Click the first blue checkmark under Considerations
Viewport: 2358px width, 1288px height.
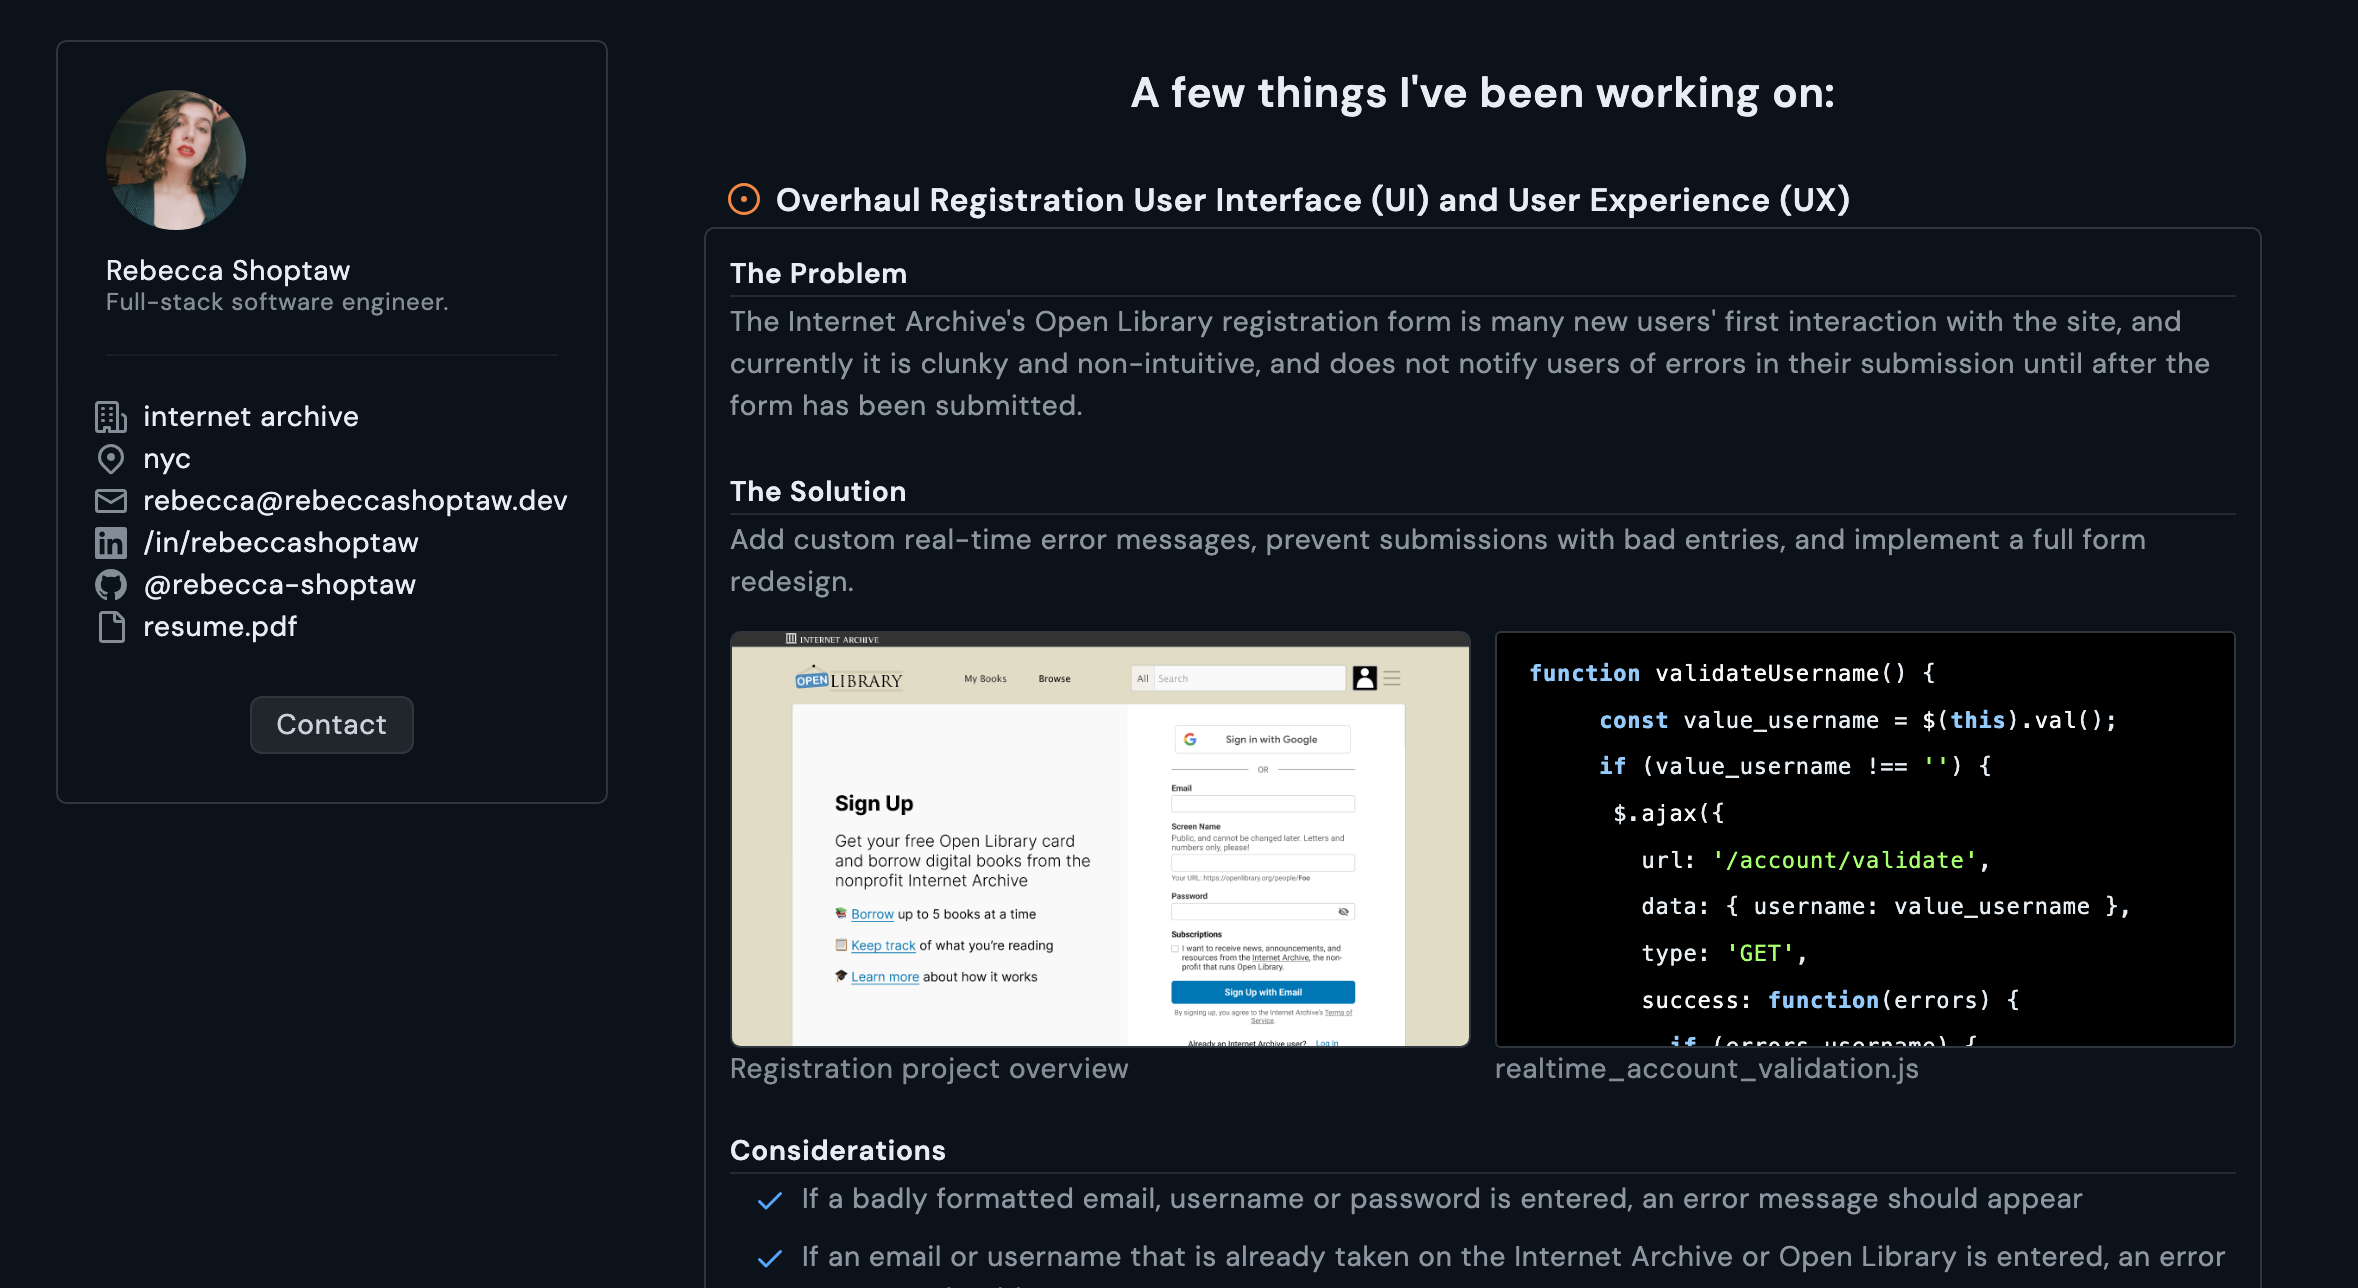click(770, 1200)
